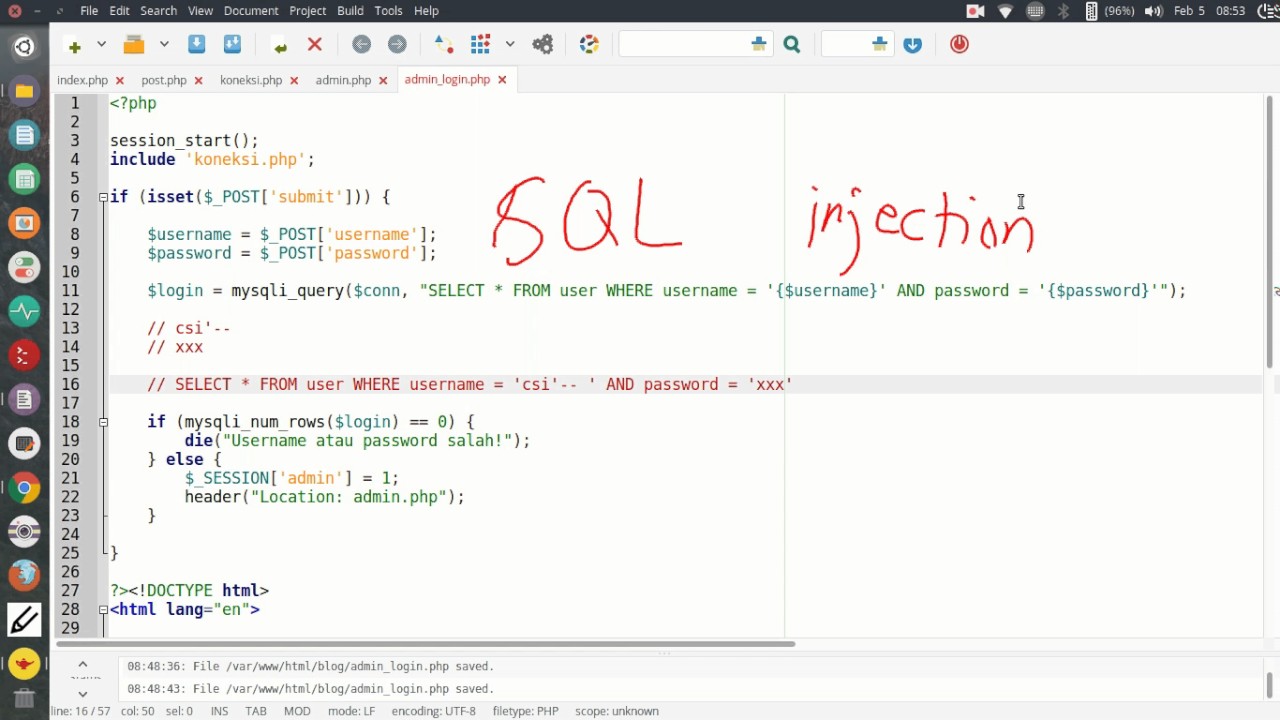Open the volume indicator in top panel
Image resolution: width=1280 pixels, height=720 pixels.
pos(1153,11)
